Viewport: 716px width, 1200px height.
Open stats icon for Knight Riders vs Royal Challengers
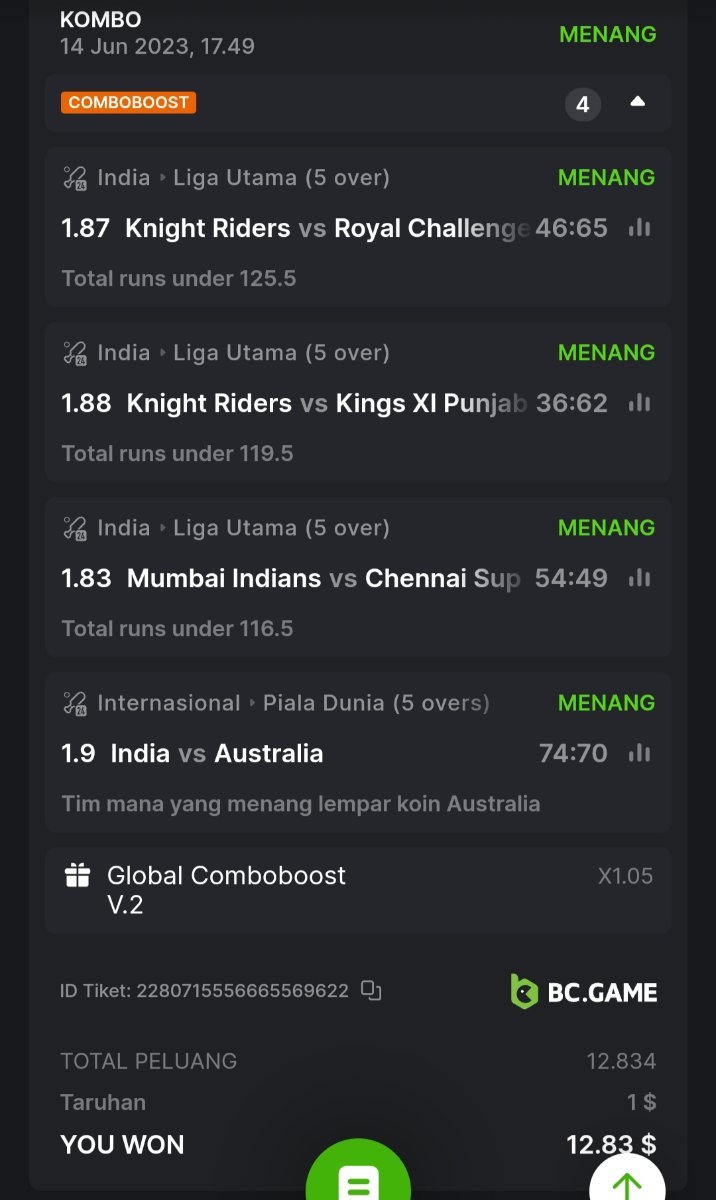[639, 228]
